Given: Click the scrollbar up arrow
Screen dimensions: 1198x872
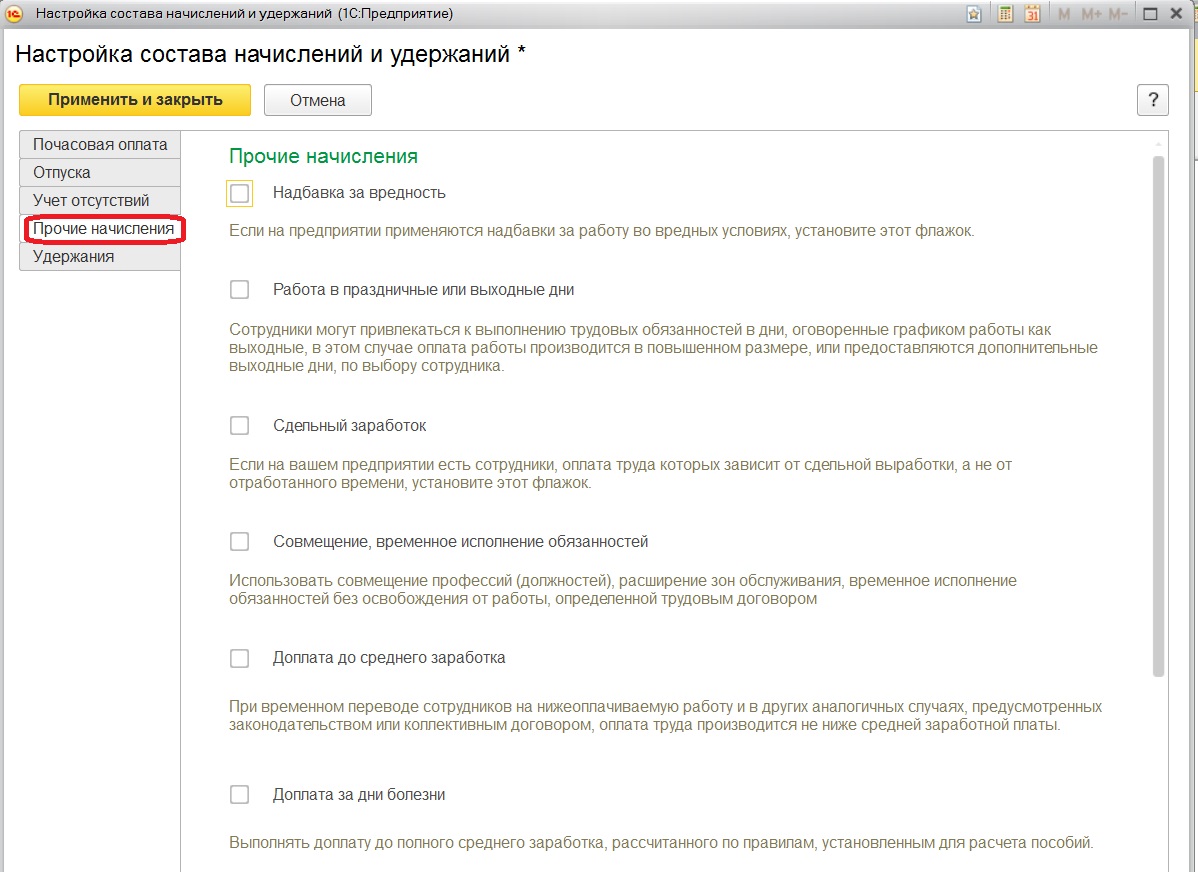Looking at the screenshot, I should tap(1158, 144).
